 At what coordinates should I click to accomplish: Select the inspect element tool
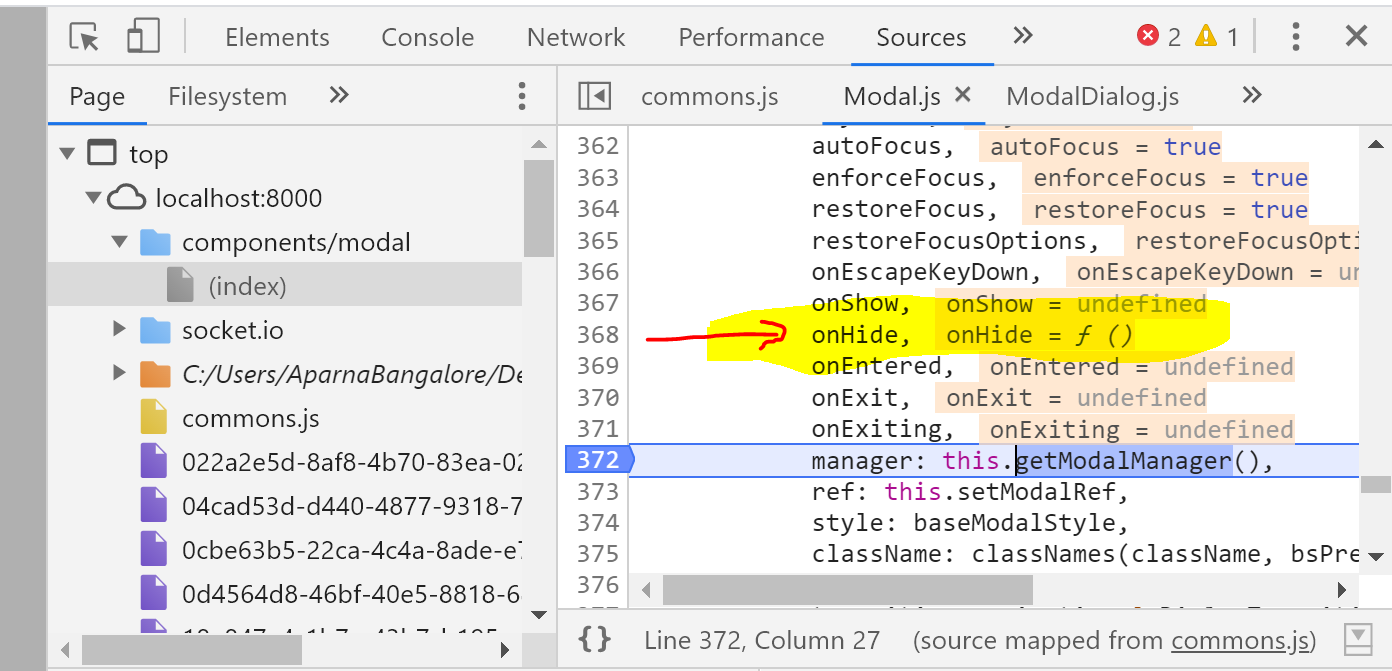tap(84, 36)
